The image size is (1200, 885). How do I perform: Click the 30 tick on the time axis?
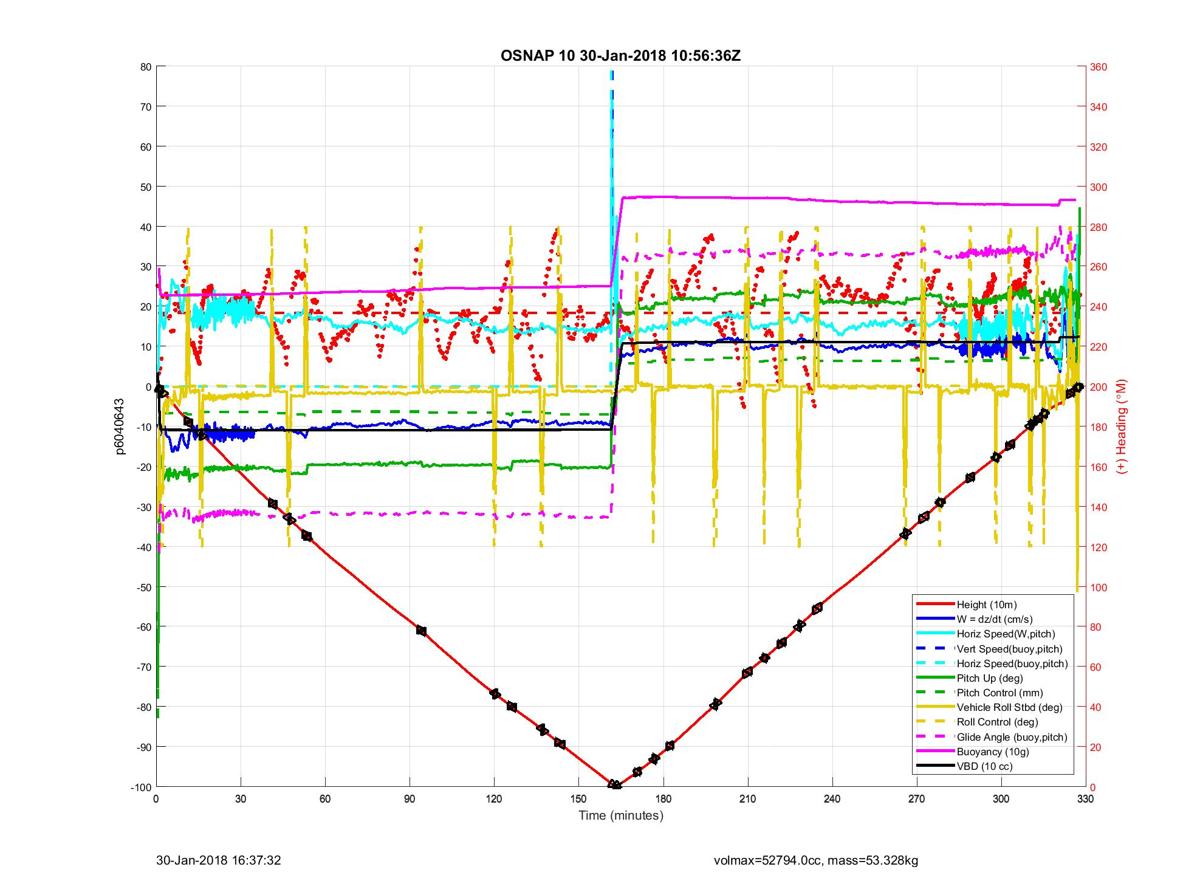click(x=240, y=799)
